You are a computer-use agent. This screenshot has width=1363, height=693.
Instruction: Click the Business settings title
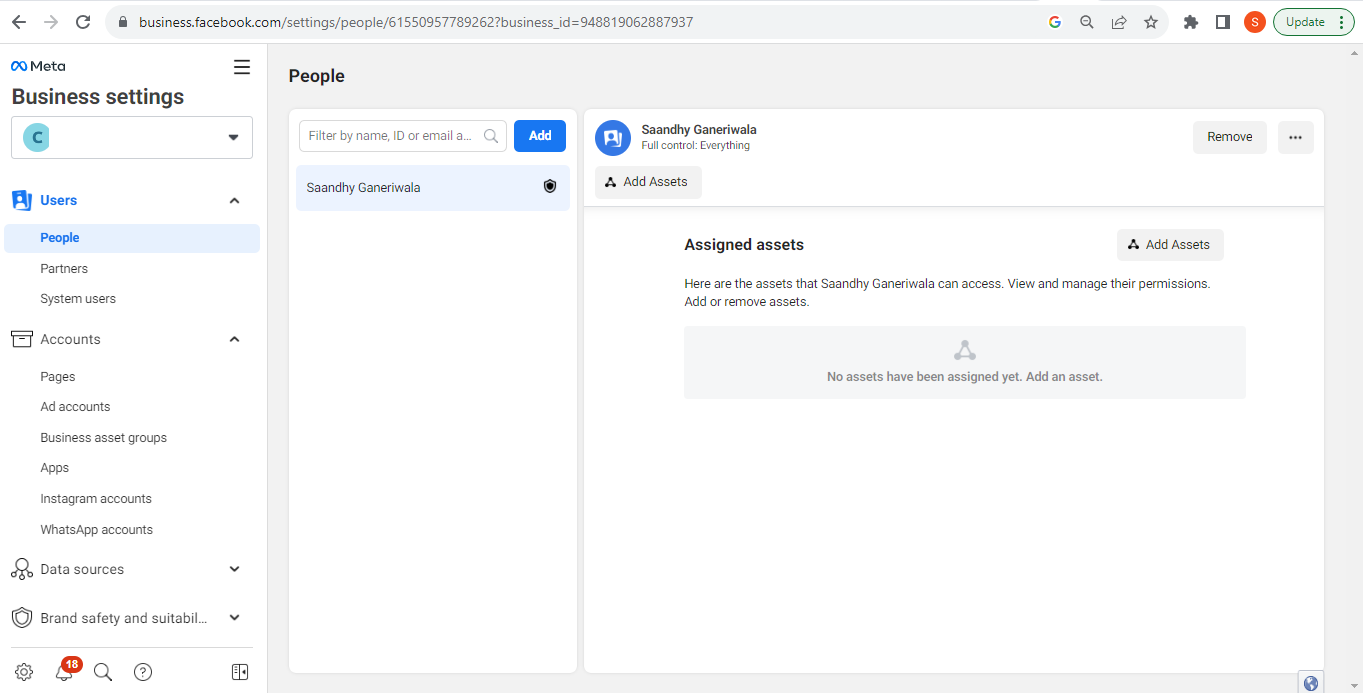[98, 97]
